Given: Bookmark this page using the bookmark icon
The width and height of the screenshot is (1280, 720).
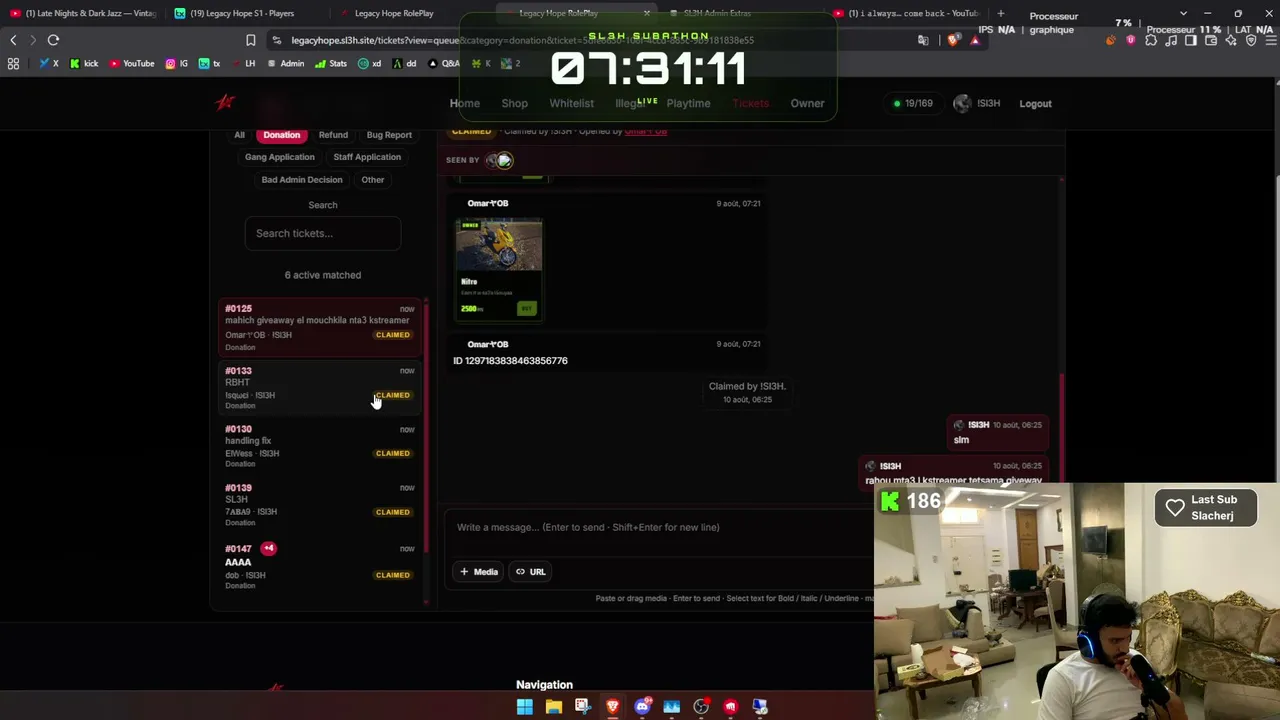Looking at the screenshot, I should (x=251, y=40).
